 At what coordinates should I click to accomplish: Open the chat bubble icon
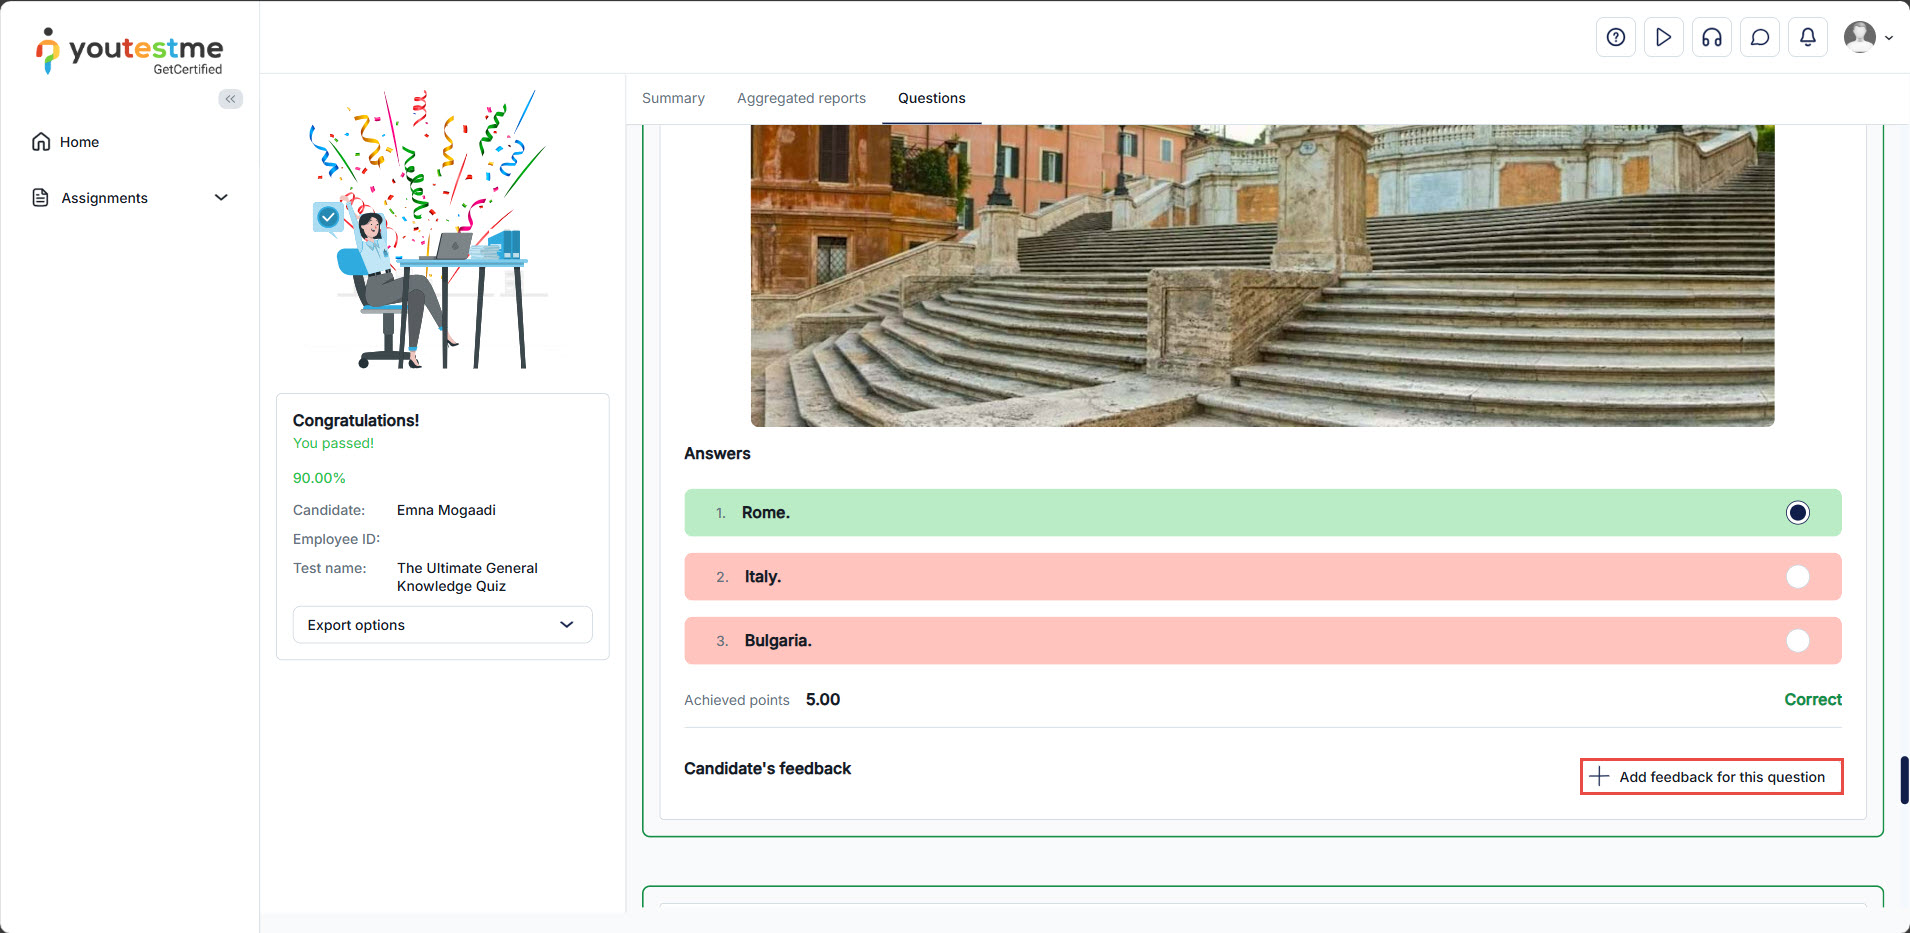(x=1759, y=38)
